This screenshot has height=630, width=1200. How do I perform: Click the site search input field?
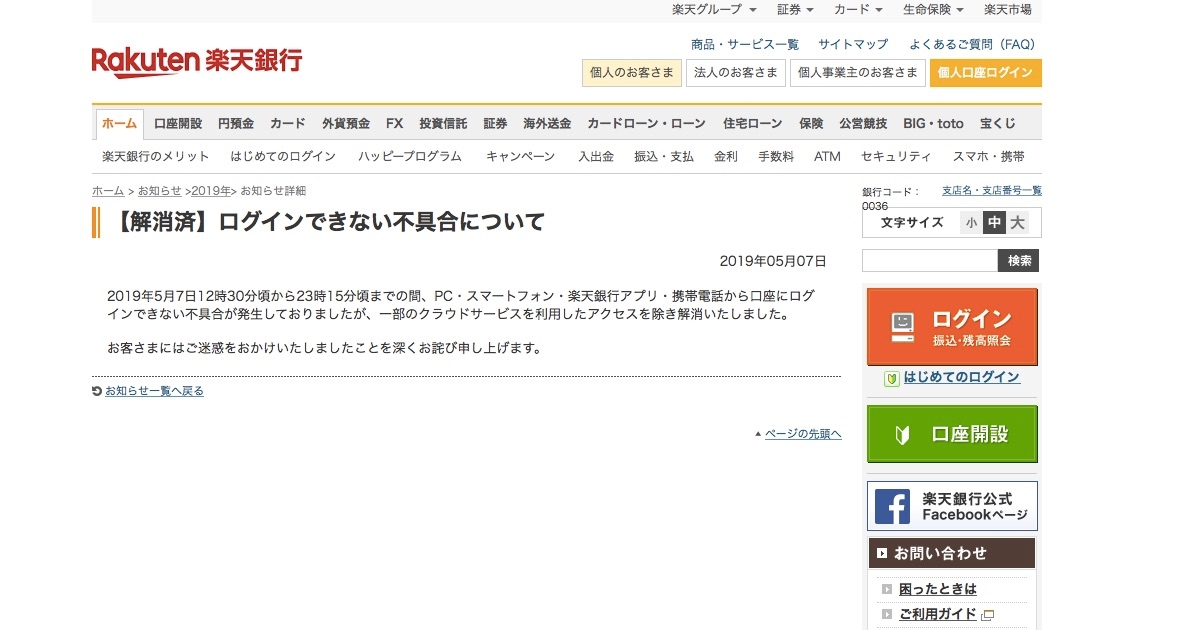[x=929, y=261]
